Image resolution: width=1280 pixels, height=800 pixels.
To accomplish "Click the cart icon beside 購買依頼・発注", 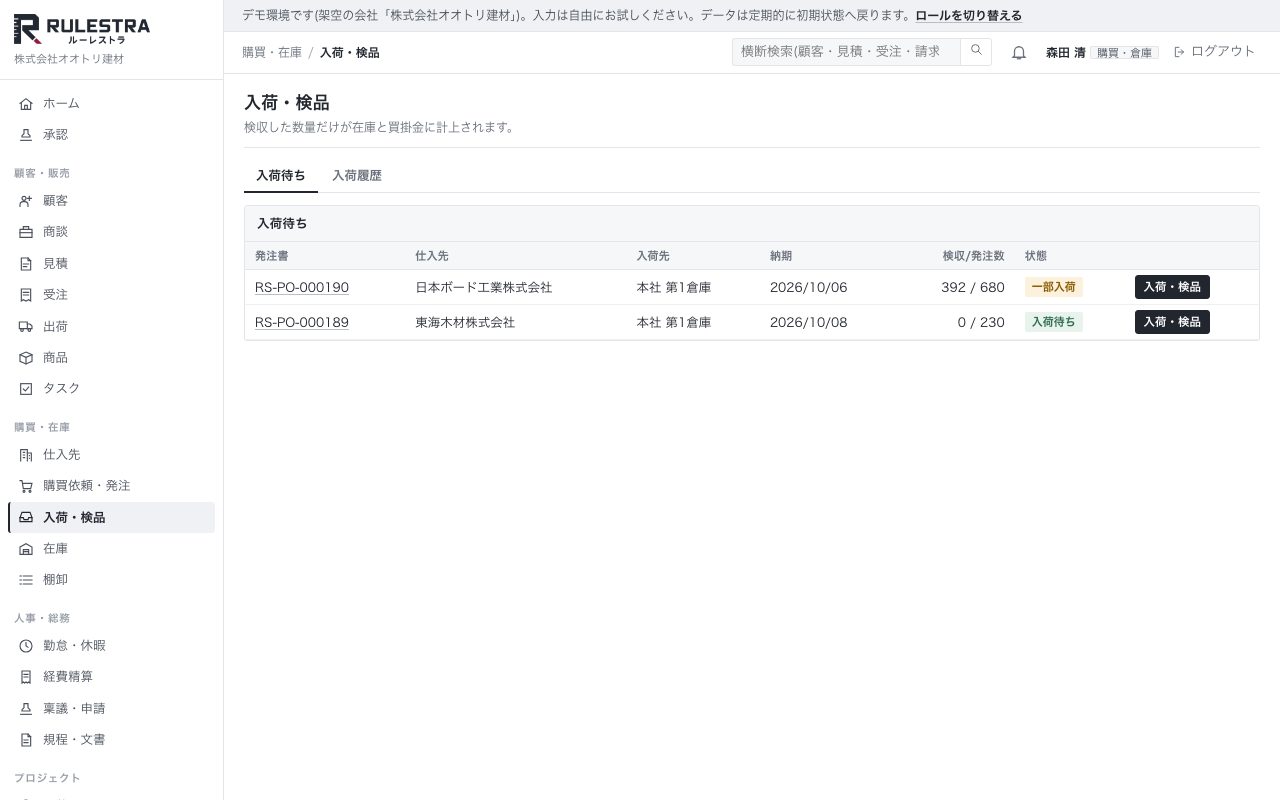I will point(26,486).
